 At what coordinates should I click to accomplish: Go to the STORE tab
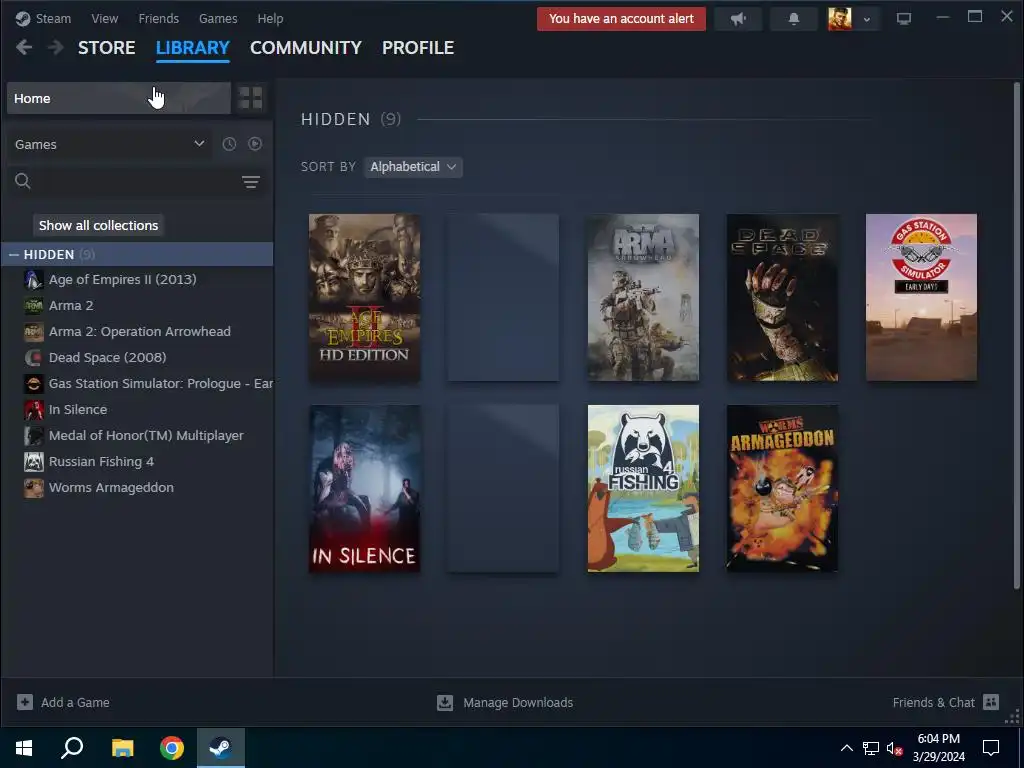pos(106,48)
